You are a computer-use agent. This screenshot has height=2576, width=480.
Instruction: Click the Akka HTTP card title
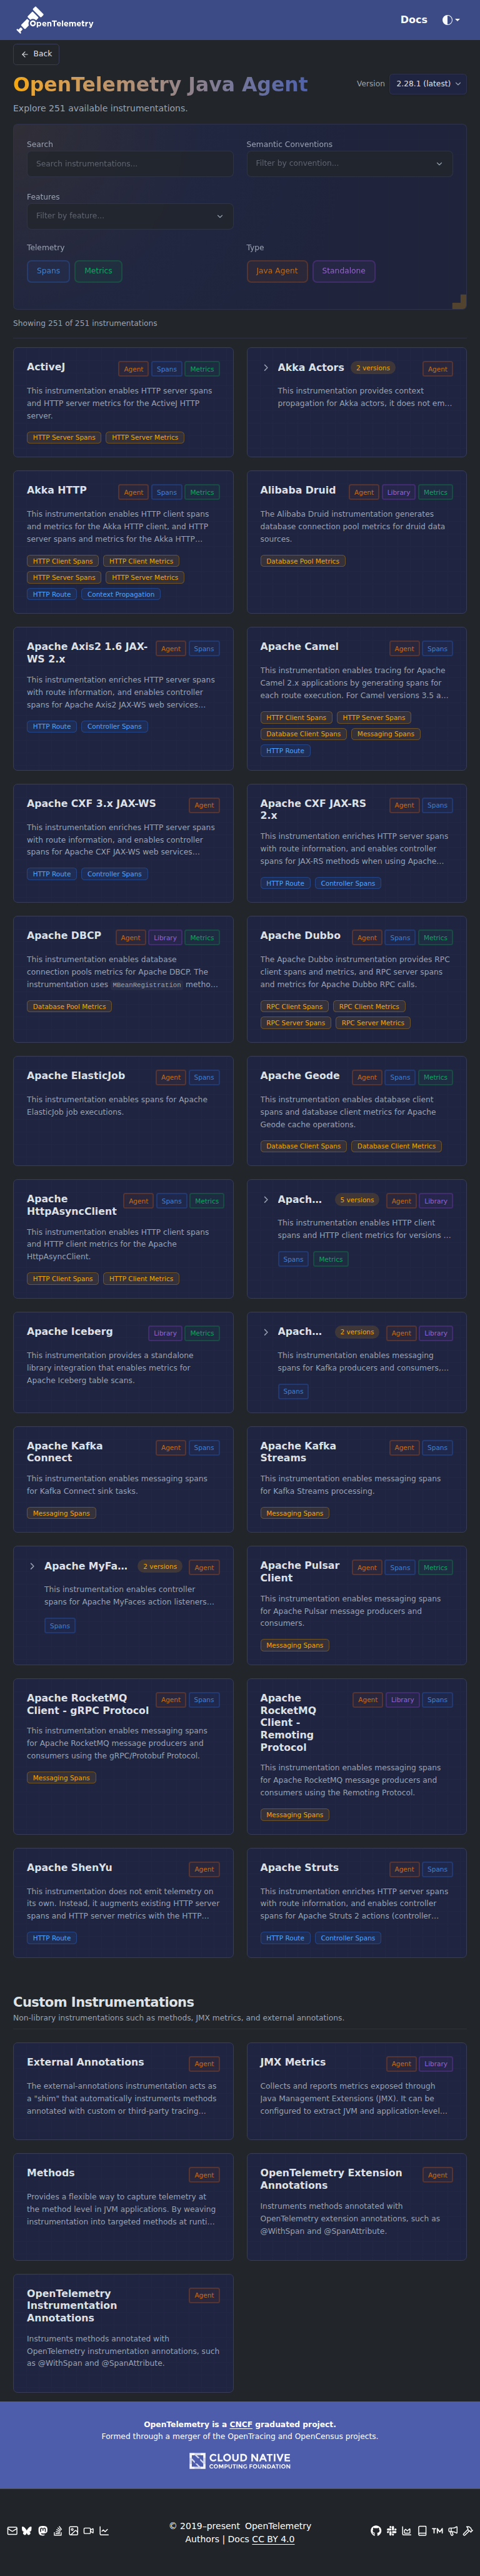pos(57,490)
